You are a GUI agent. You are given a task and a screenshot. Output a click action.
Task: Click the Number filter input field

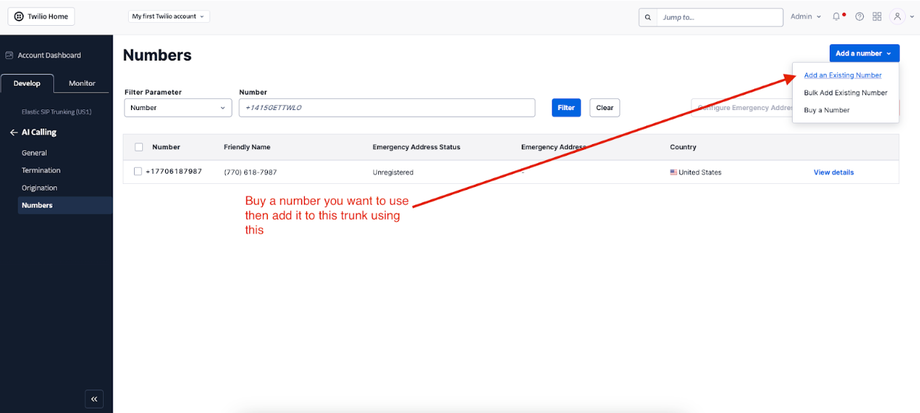tap(386, 108)
